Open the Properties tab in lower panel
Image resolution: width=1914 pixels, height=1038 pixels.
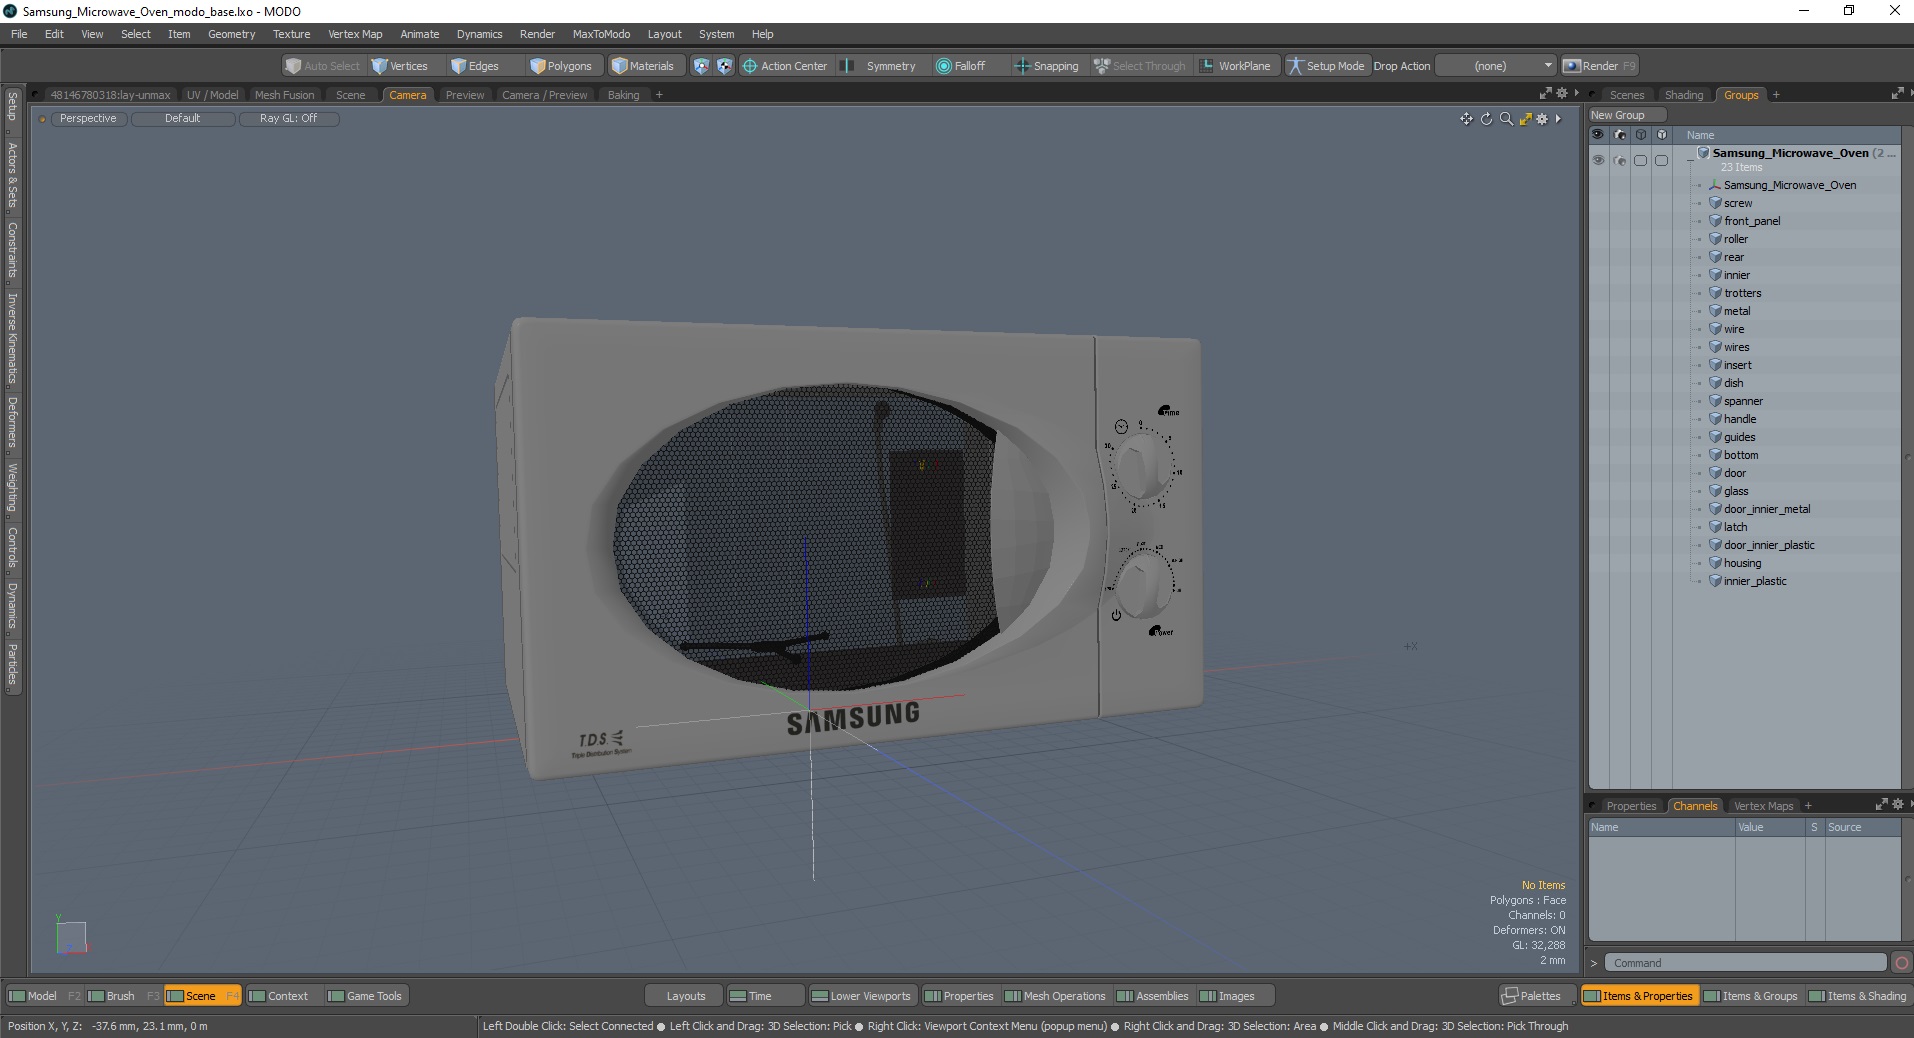click(x=1631, y=806)
